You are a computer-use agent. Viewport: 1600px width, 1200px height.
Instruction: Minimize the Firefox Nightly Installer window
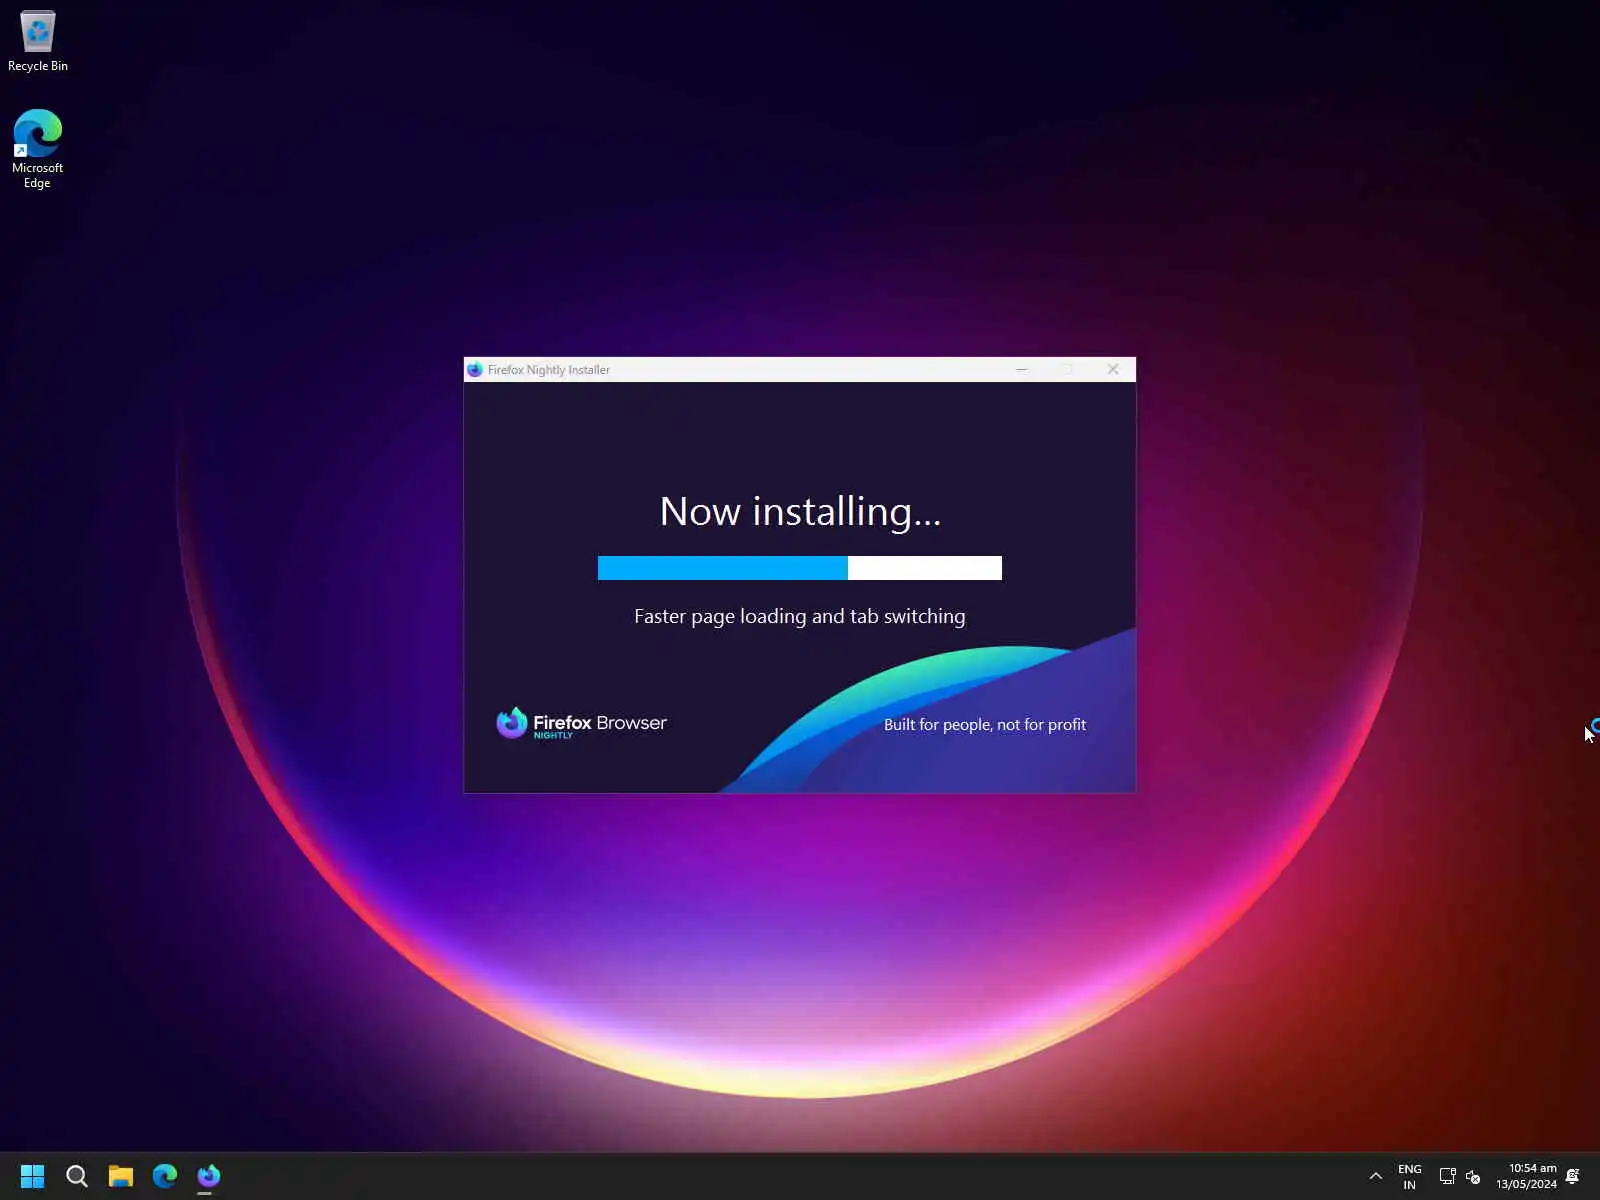1022,370
